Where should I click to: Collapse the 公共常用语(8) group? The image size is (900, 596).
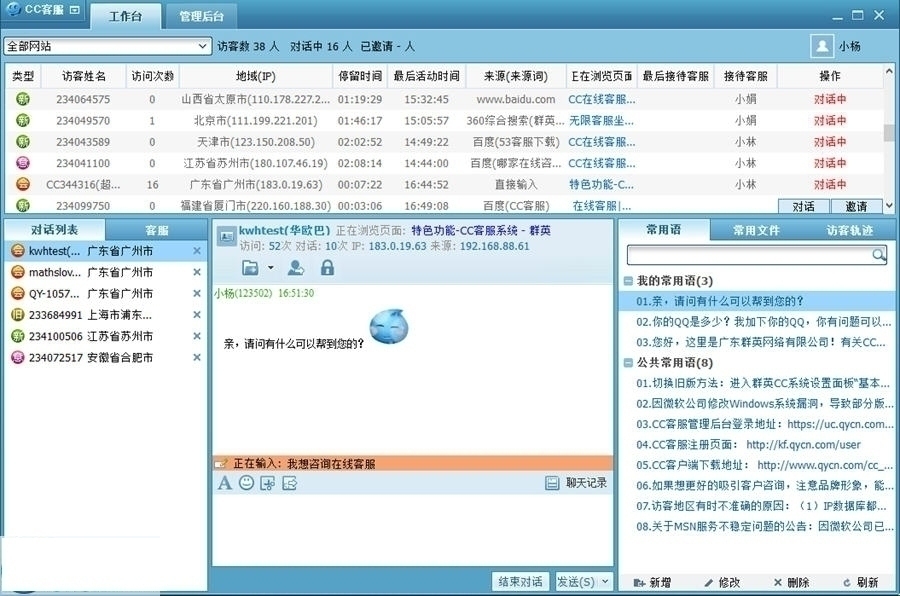pyautogui.click(x=628, y=362)
